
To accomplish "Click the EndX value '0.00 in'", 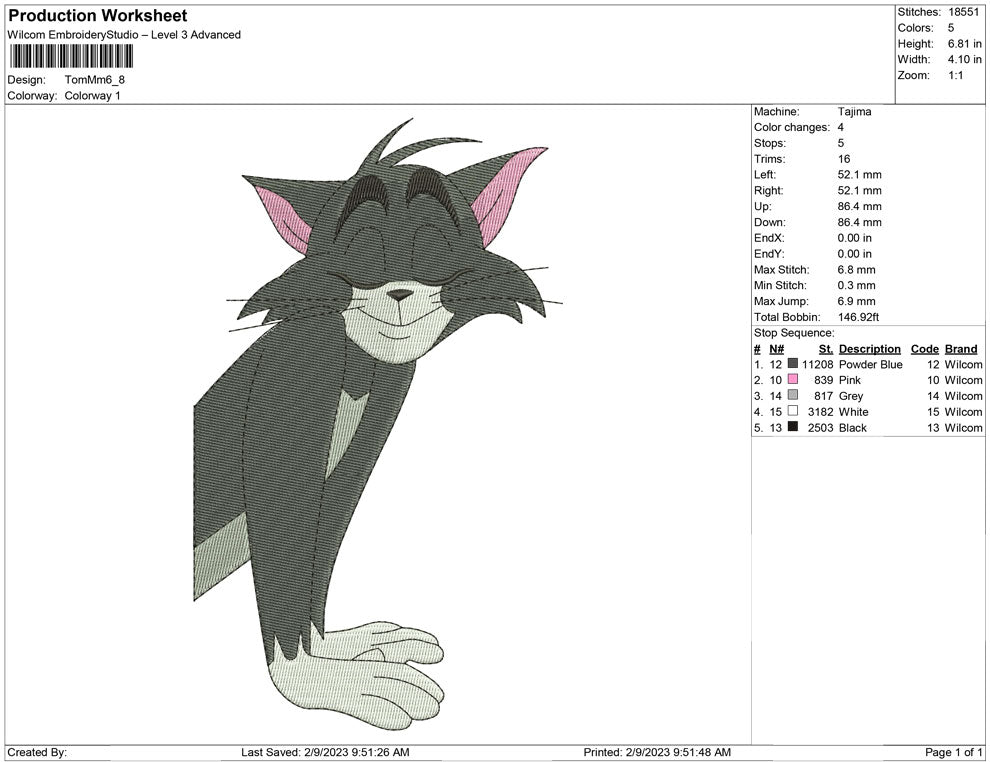I will pos(855,238).
